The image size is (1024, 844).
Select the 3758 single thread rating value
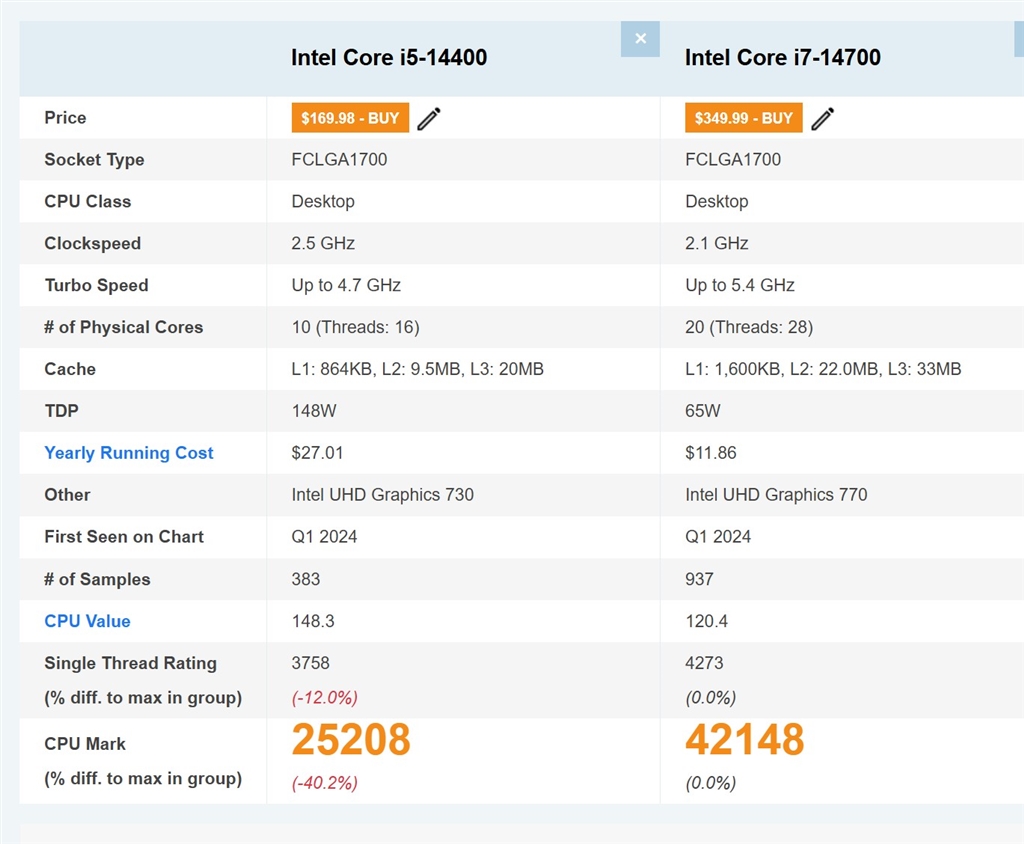pyautogui.click(x=311, y=663)
